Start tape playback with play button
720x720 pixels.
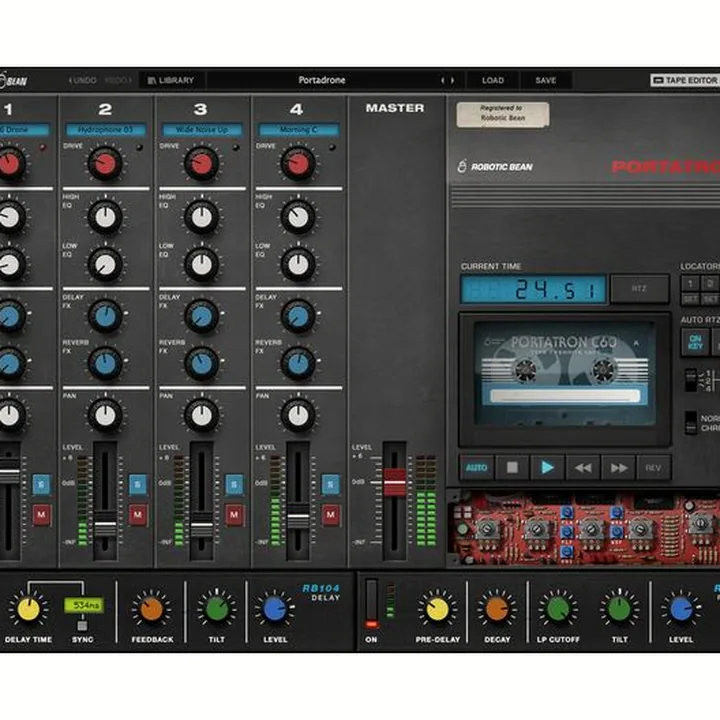547,468
